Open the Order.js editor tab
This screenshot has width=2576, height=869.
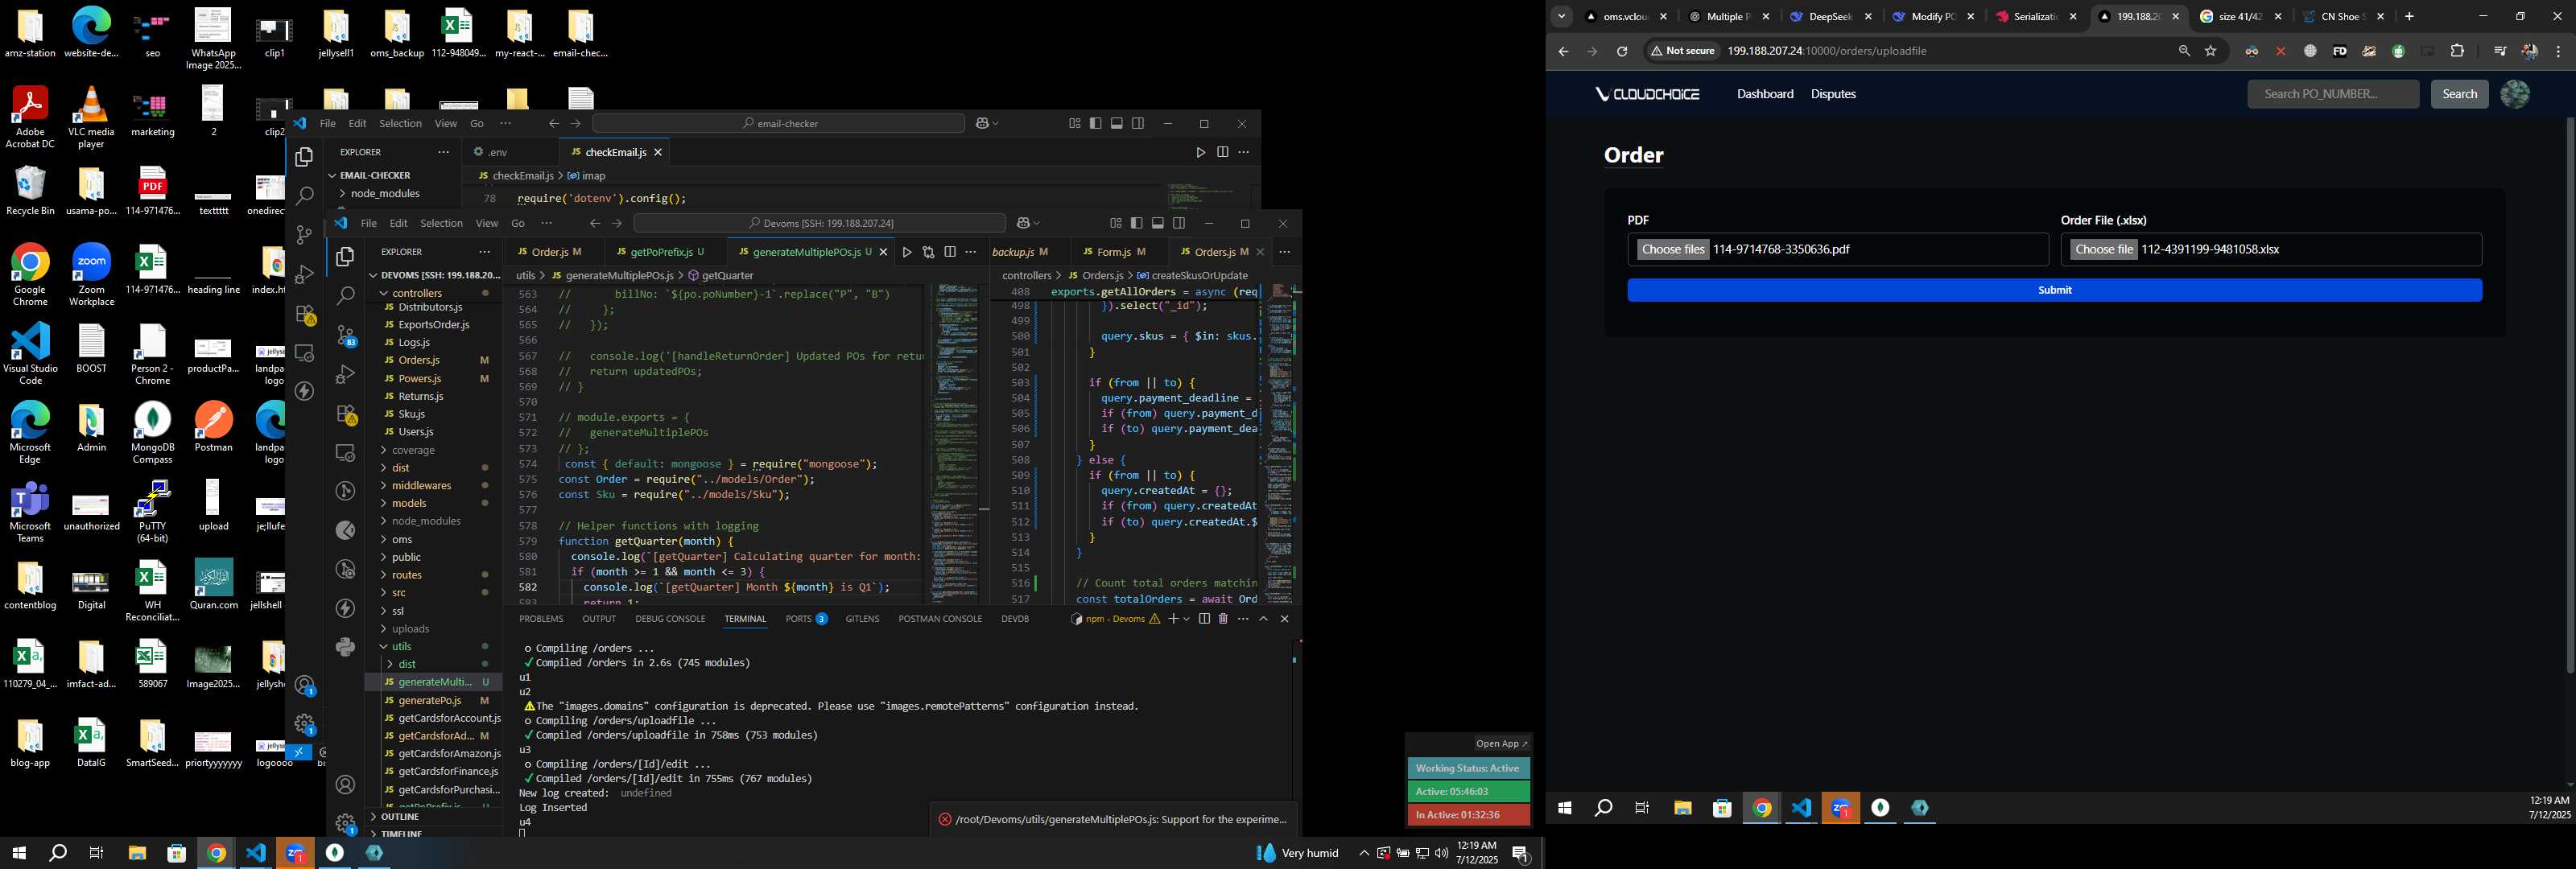(x=549, y=252)
